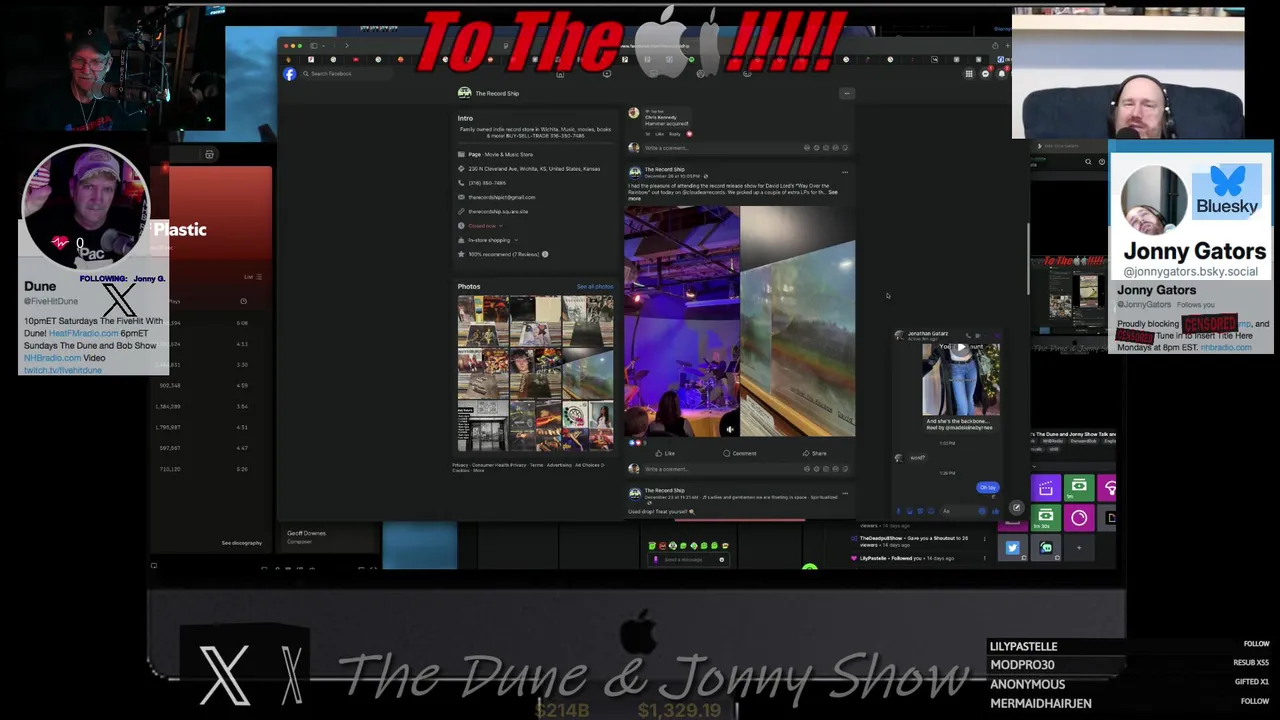The width and height of the screenshot is (1280, 720).
Task: Start audio call in Jonathan Gatarz chat
Action: coord(970,335)
